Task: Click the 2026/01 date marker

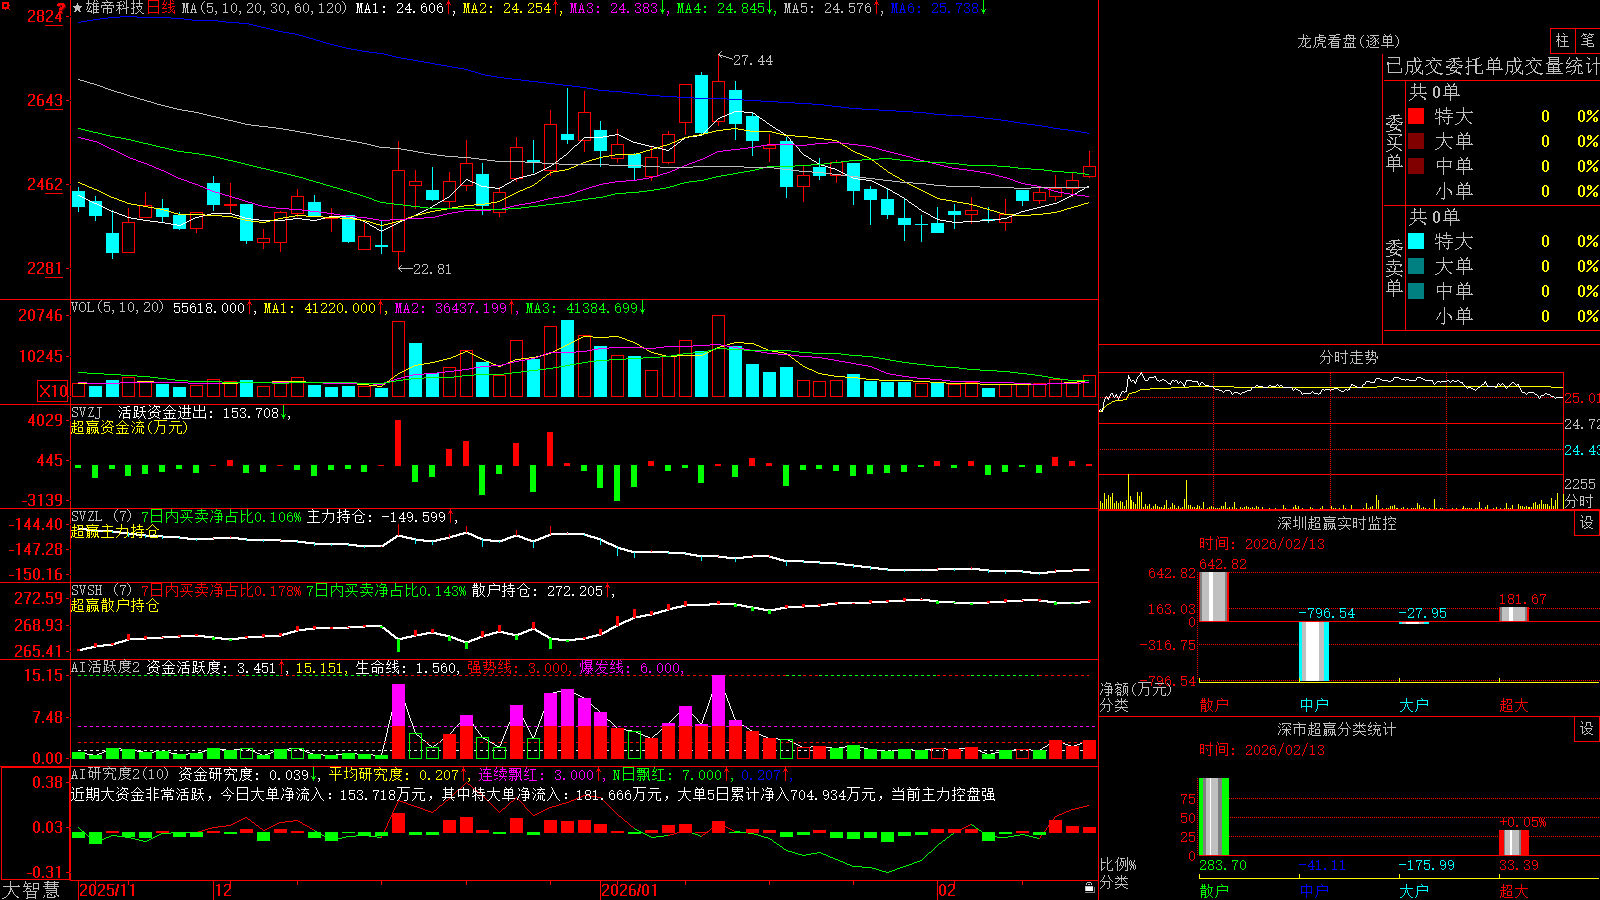Action: [x=629, y=890]
